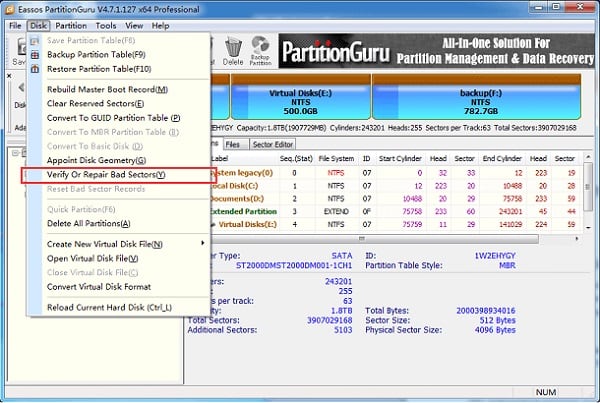Click the Backup Partition Table menu icon
The image size is (600, 403).
[36, 54]
